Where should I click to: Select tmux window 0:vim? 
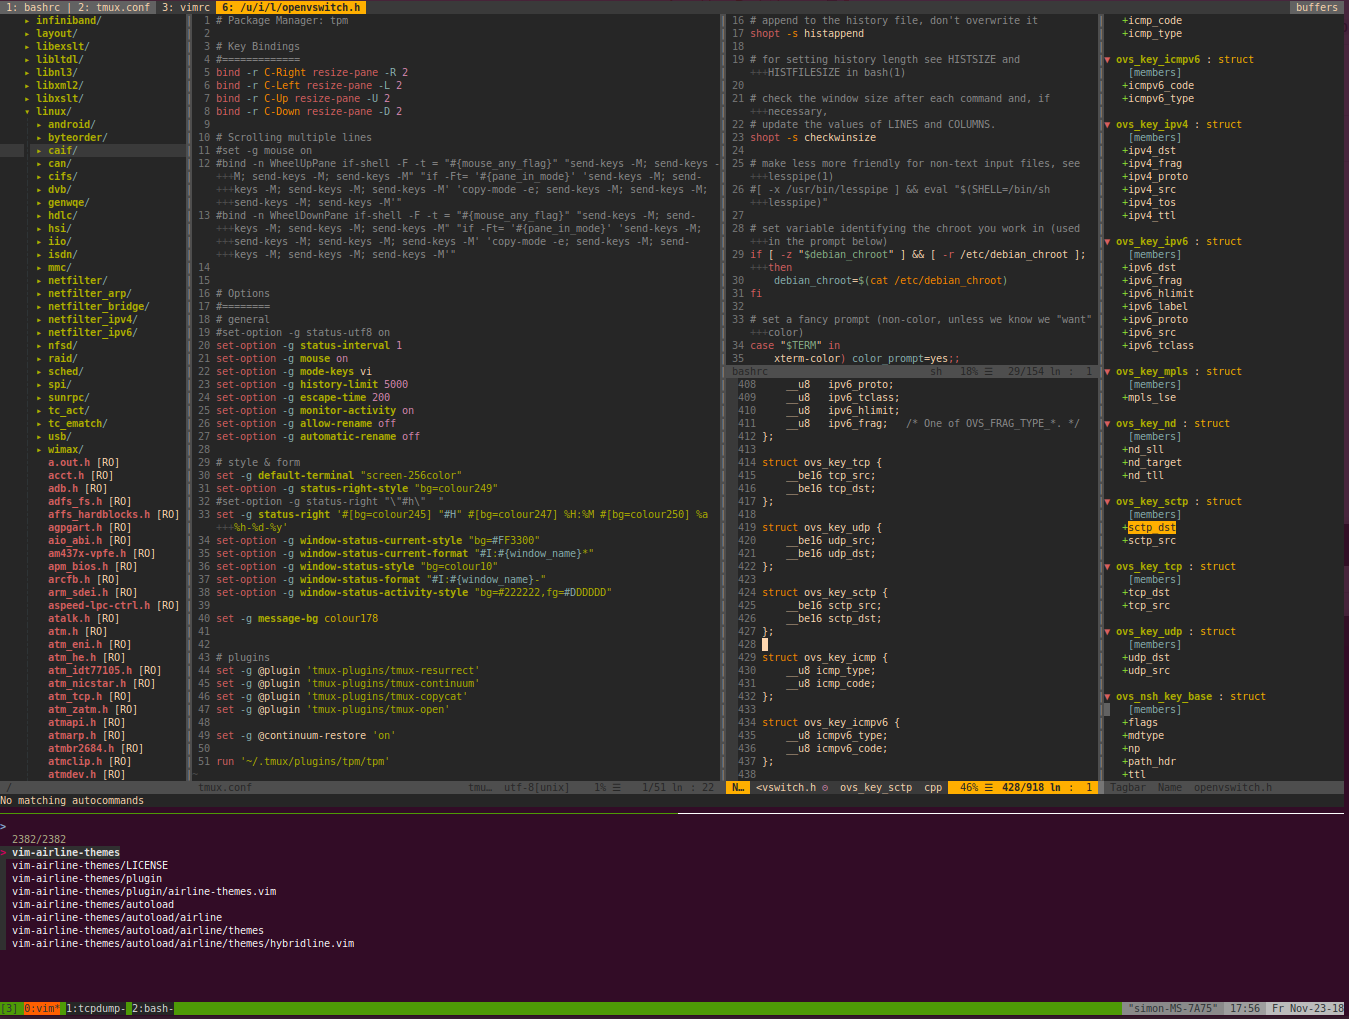click(x=42, y=1008)
